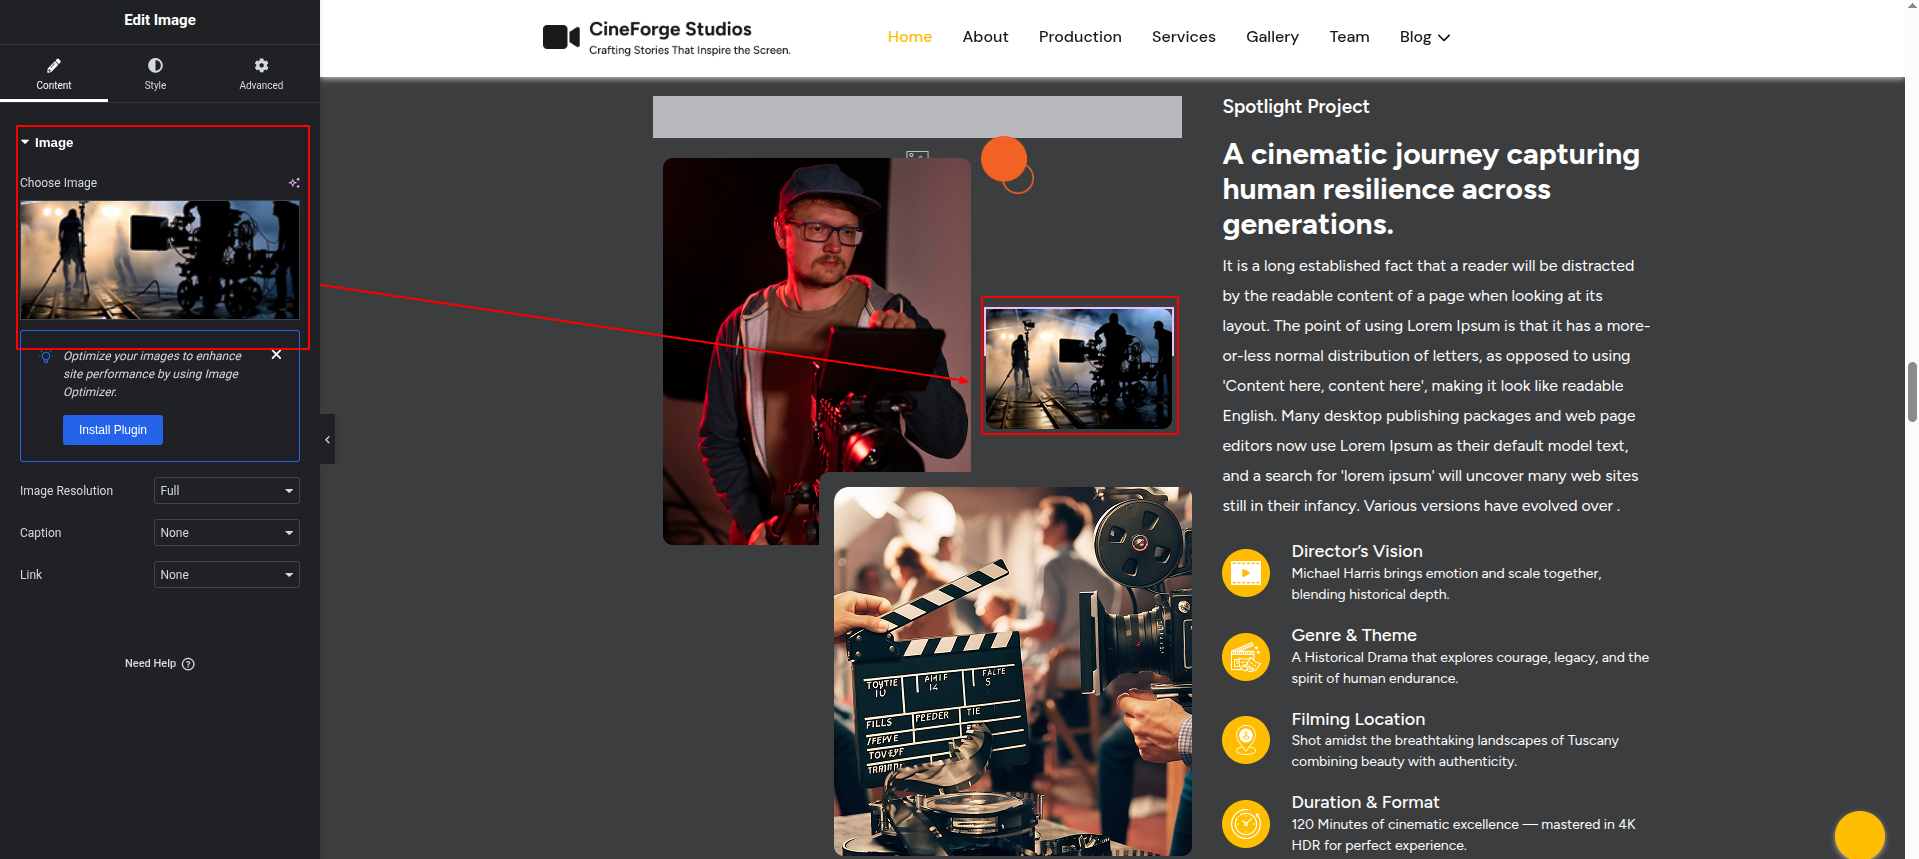Screen dimensions: 1919x859
Task: Go to the Gallery menu item
Action: click(1272, 37)
